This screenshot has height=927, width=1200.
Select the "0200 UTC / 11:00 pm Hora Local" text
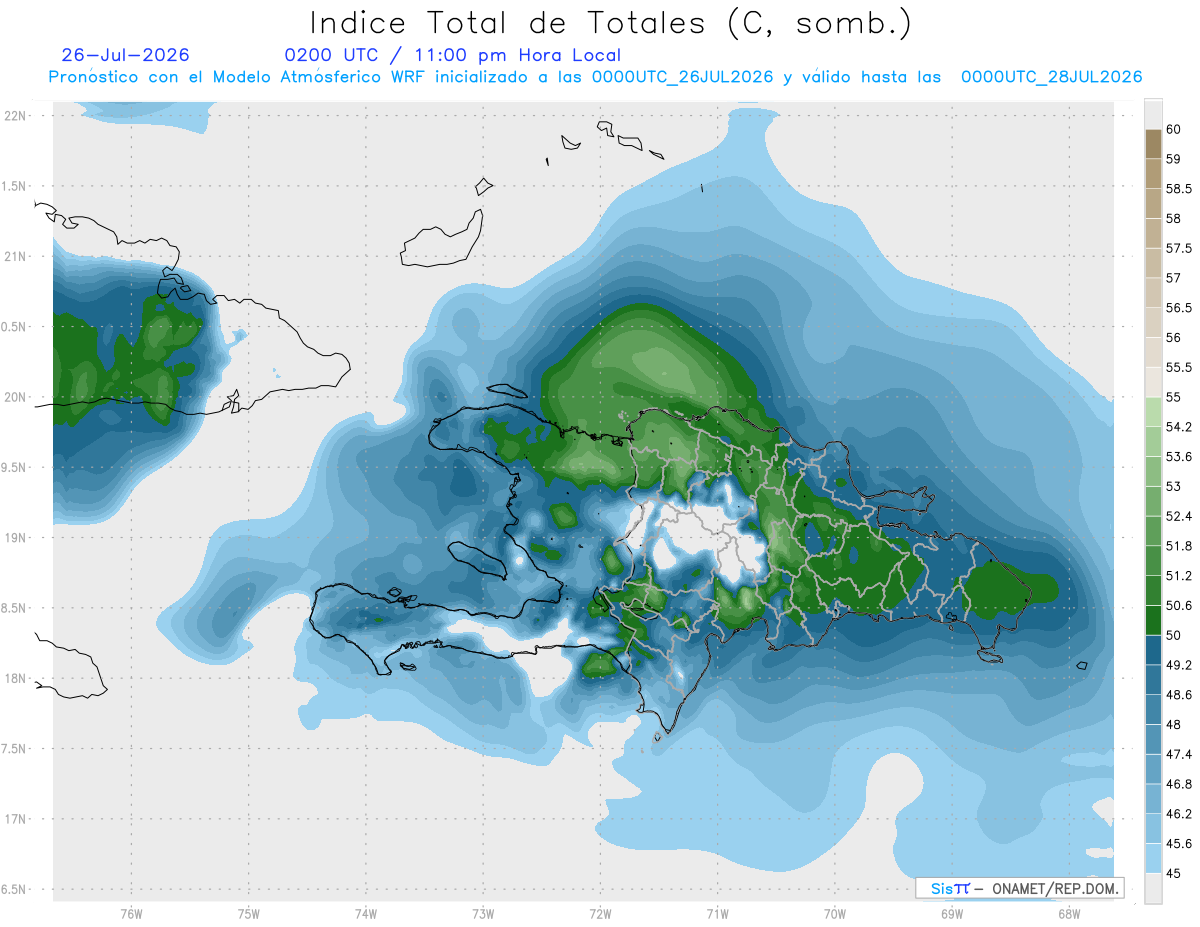tap(452, 55)
